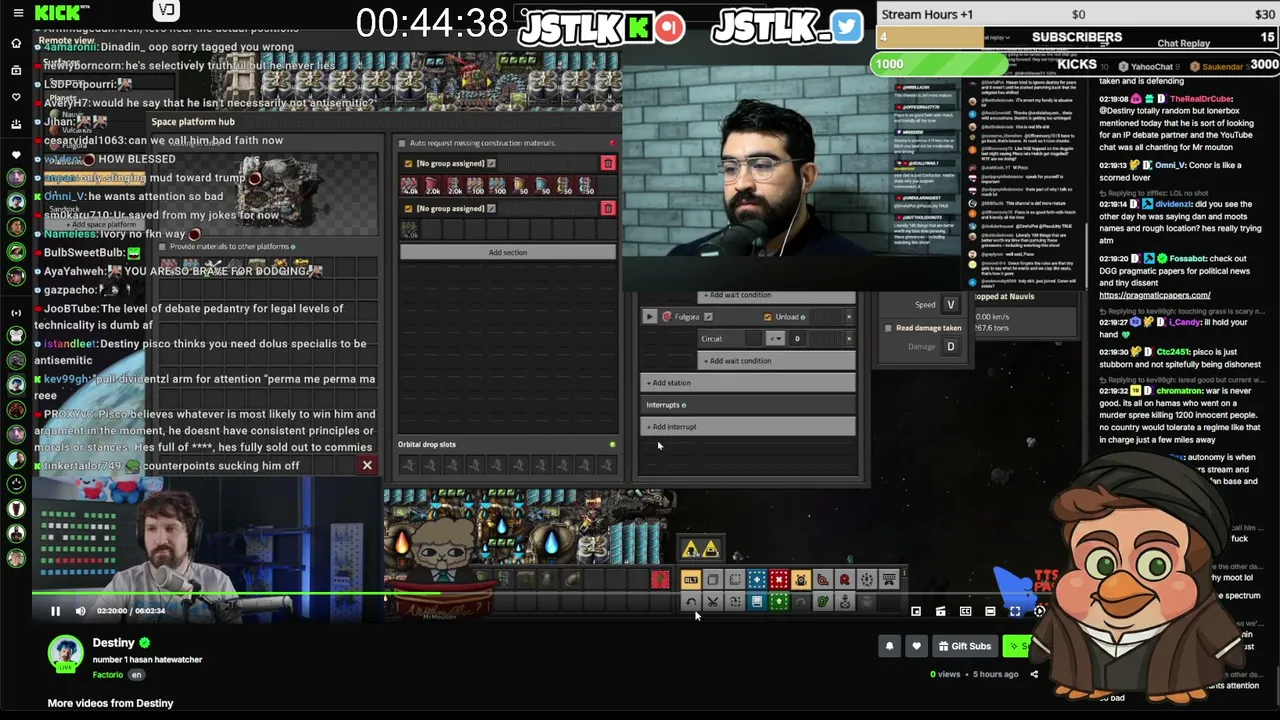Turn on closed captions in player
Viewport: 1280px width, 720px height.
(966, 611)
